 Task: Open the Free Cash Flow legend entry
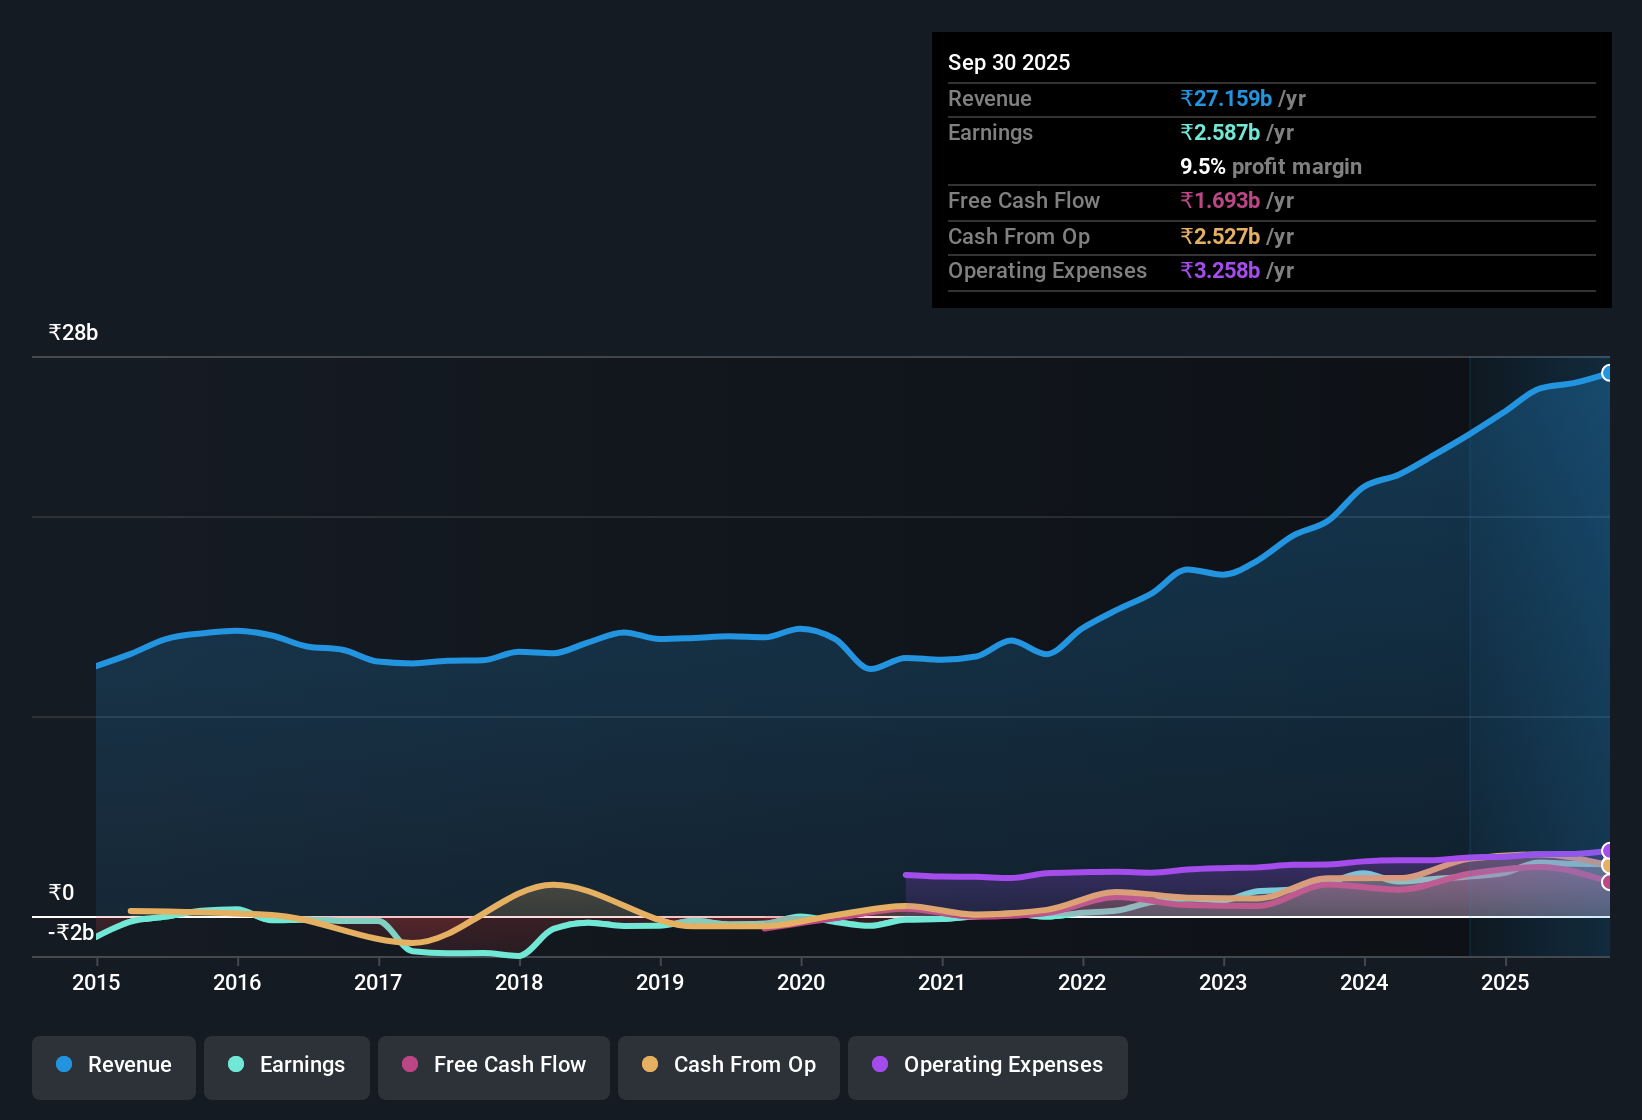point(493,1065)
